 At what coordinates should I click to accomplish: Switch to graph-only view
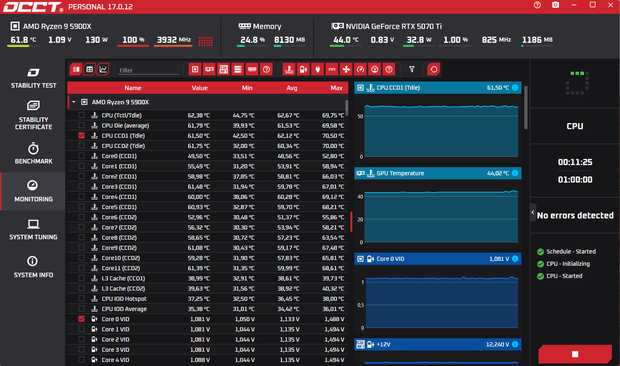pos(103,70)
